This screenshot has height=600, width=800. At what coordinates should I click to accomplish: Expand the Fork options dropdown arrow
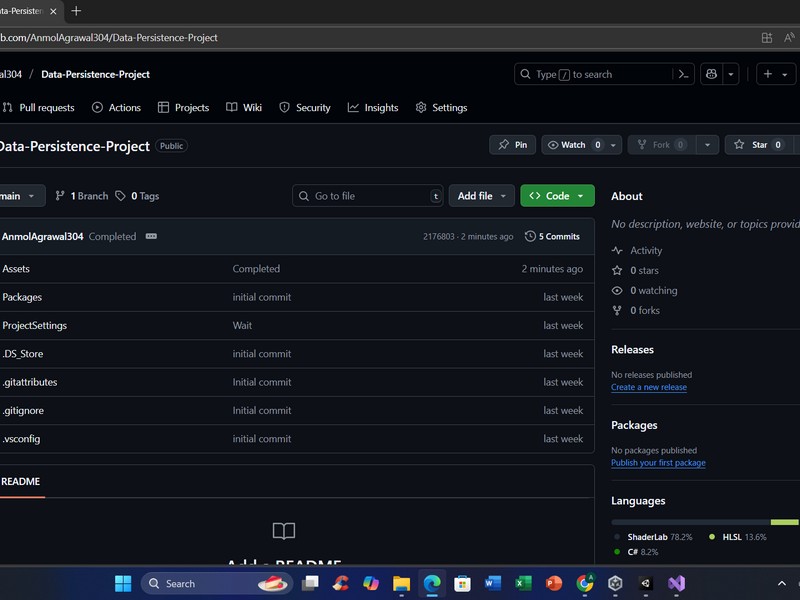tap(707, 145)
